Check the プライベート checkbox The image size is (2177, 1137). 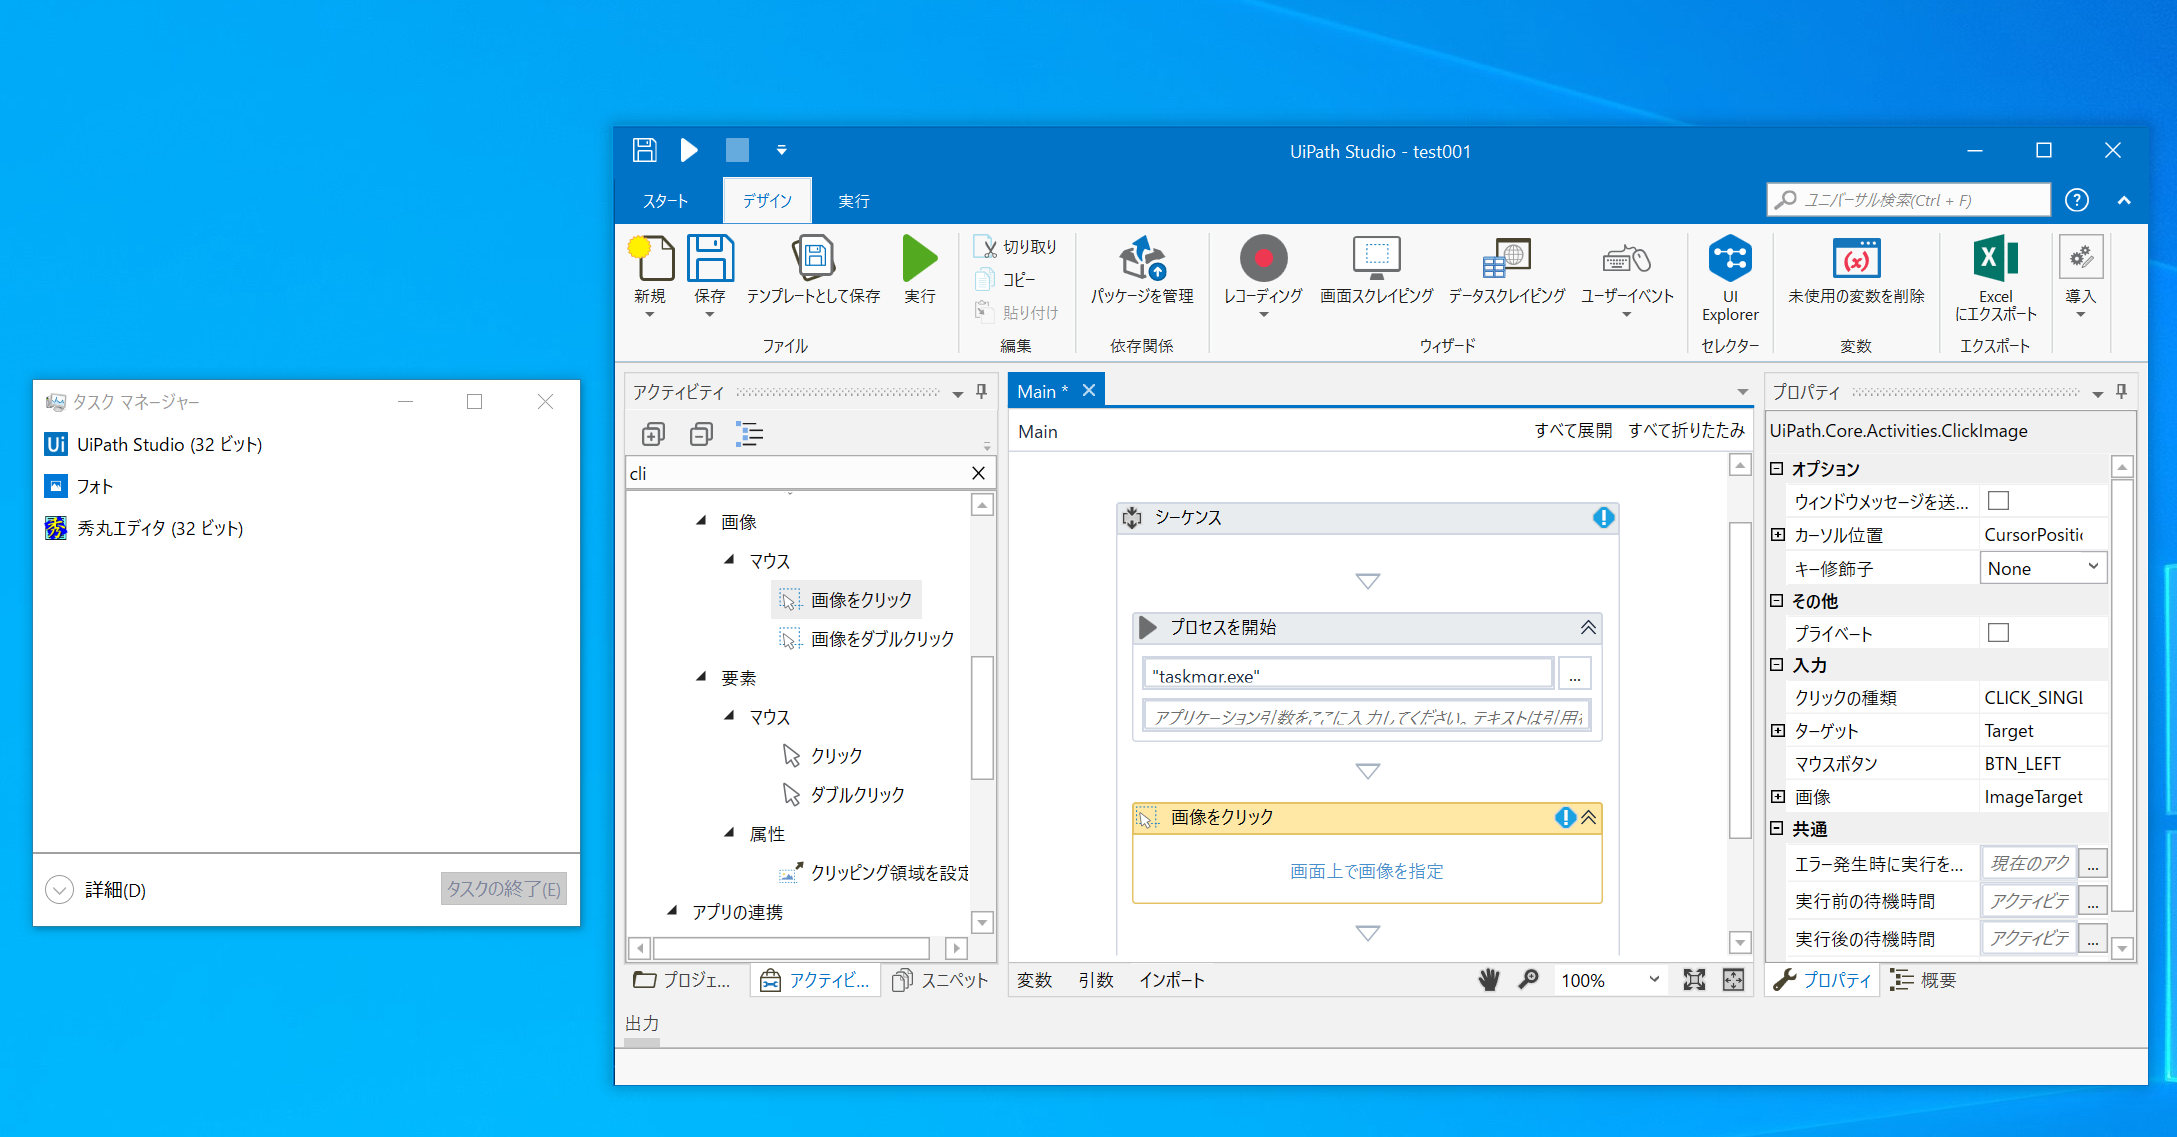pos(1998,632)
